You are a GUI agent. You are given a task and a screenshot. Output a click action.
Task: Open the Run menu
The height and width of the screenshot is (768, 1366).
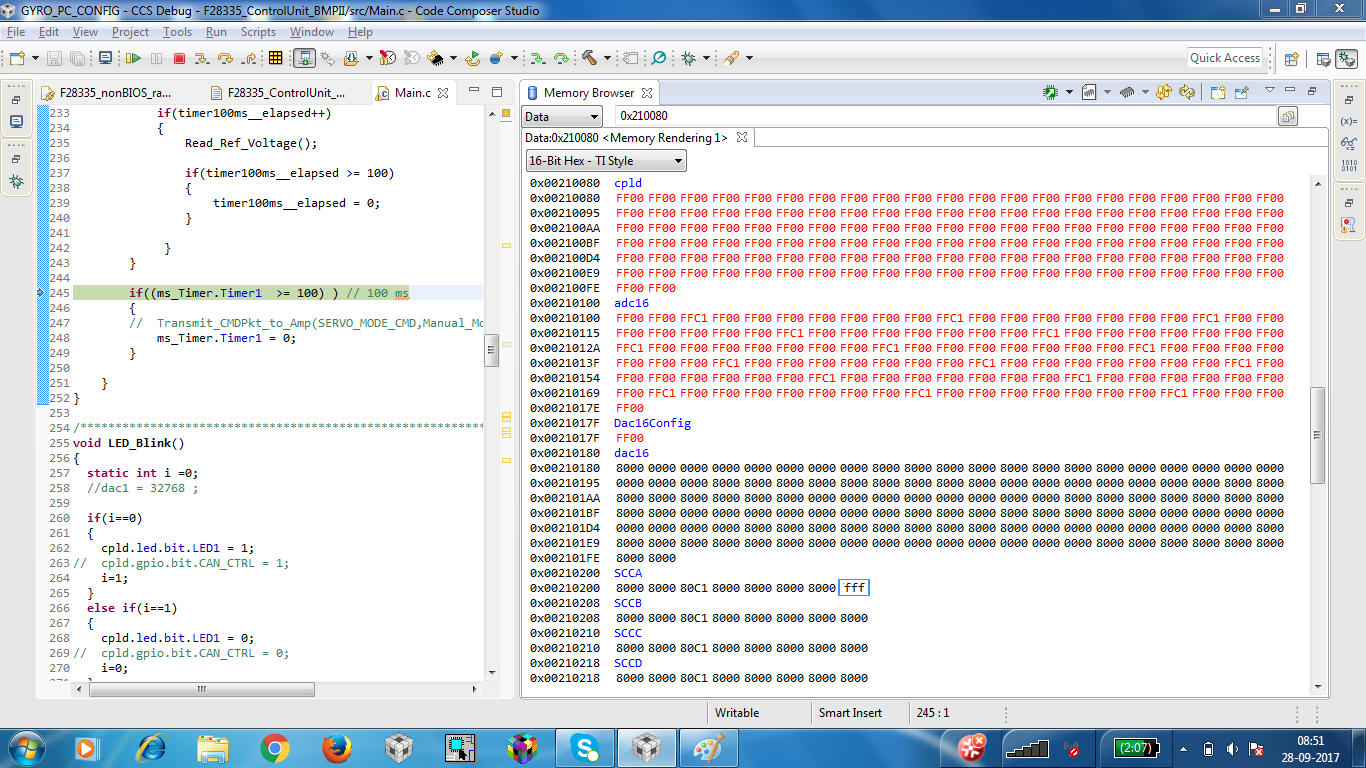(216, 32)
